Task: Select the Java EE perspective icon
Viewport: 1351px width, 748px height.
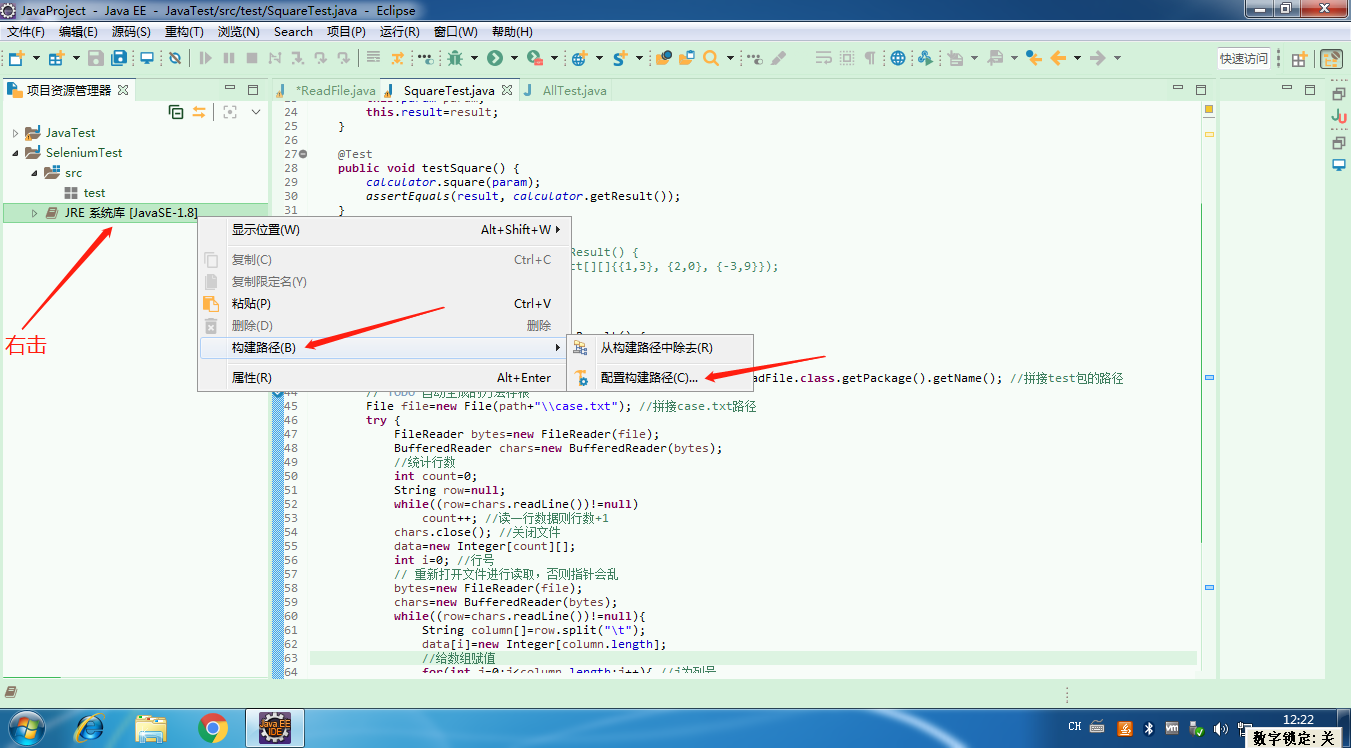Action: pyautogui.click(x=1332, y=59)
